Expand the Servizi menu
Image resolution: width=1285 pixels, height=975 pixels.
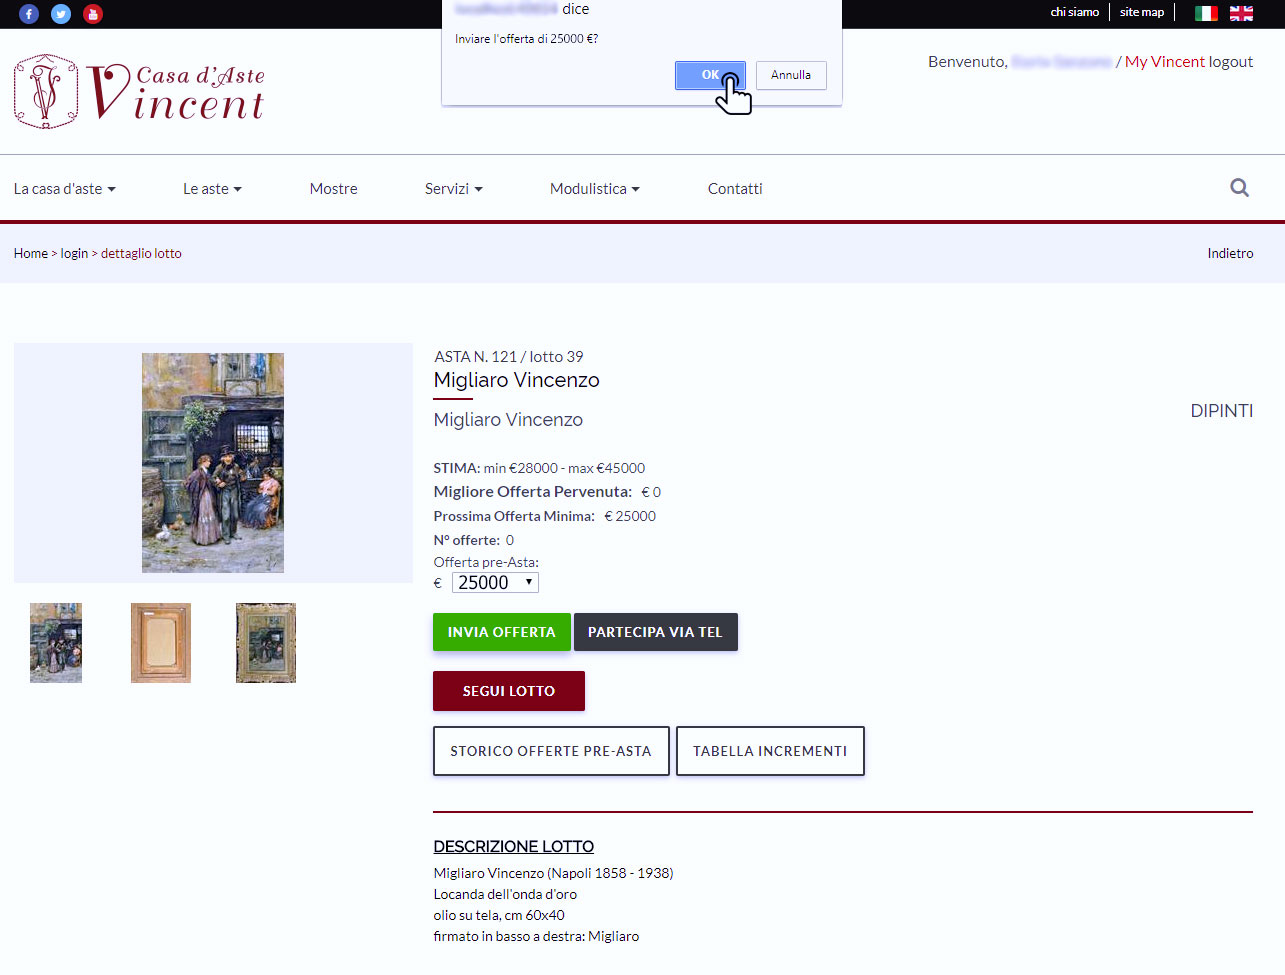point(454,189)
